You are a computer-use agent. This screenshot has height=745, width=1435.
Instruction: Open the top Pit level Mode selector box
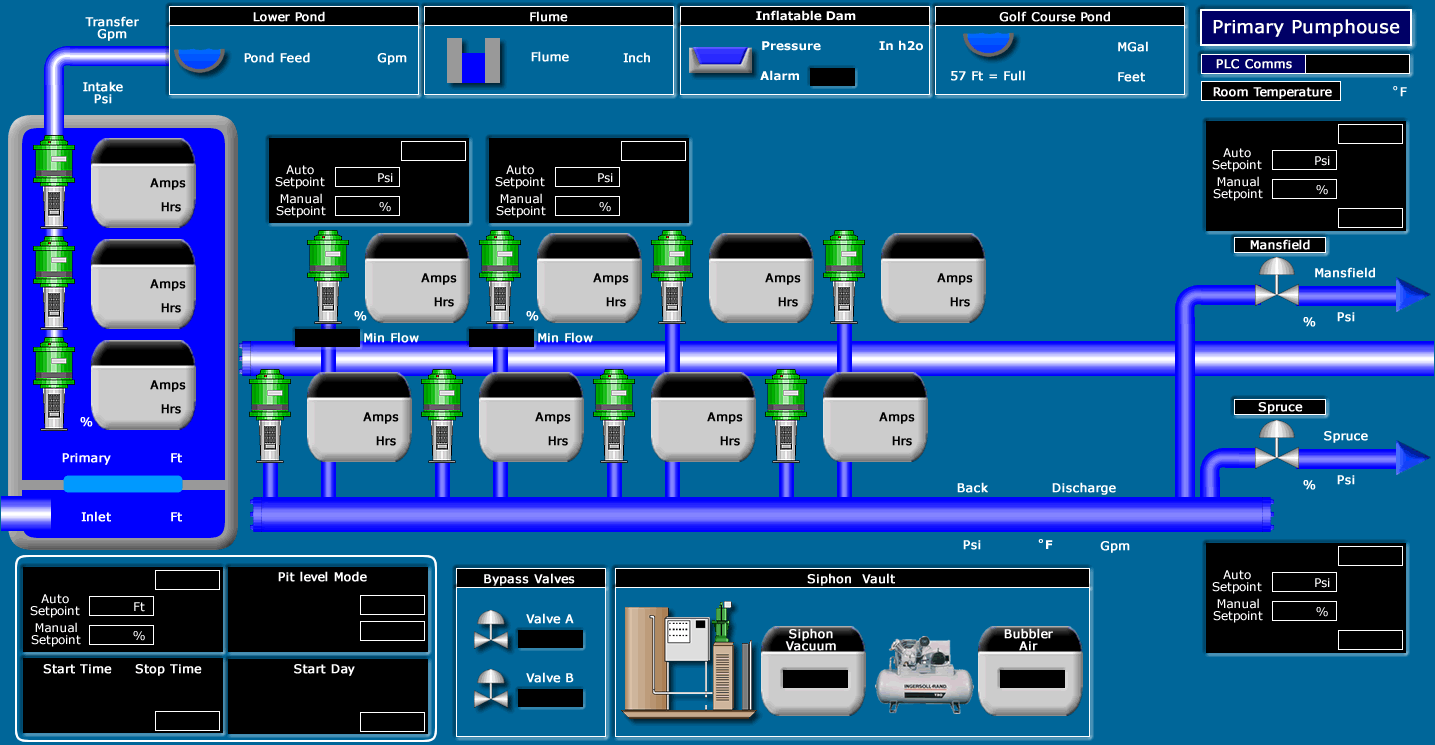click(392, 605)
